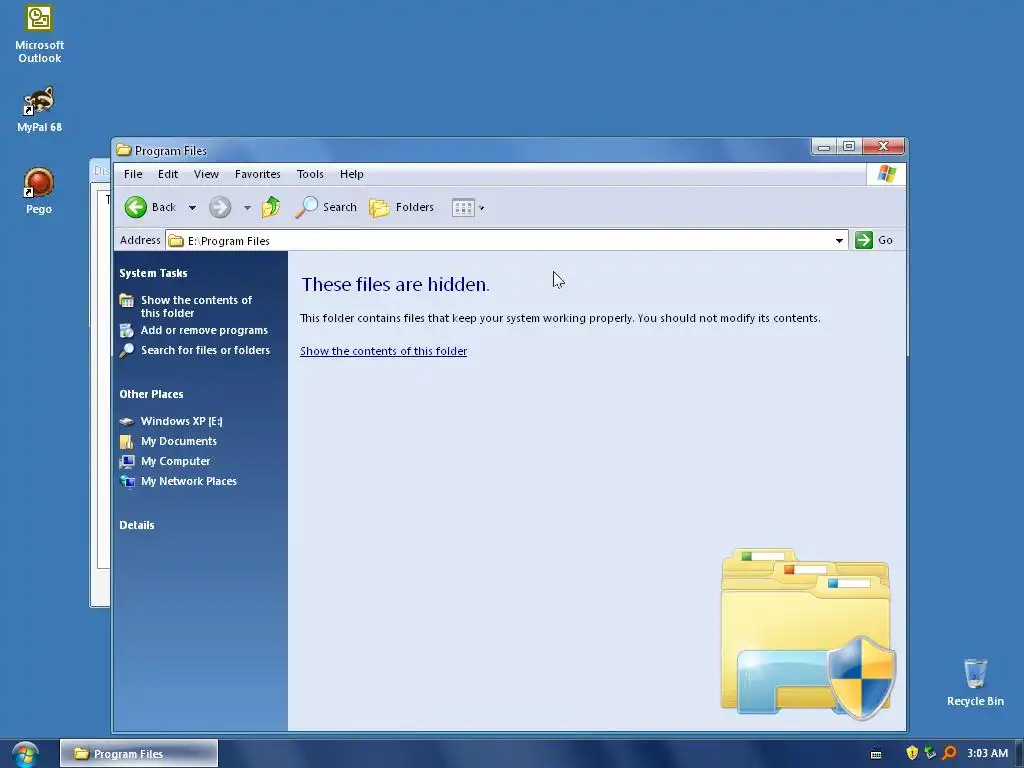
Task: Go back with the green Back arrow
Action: (136, 207)
